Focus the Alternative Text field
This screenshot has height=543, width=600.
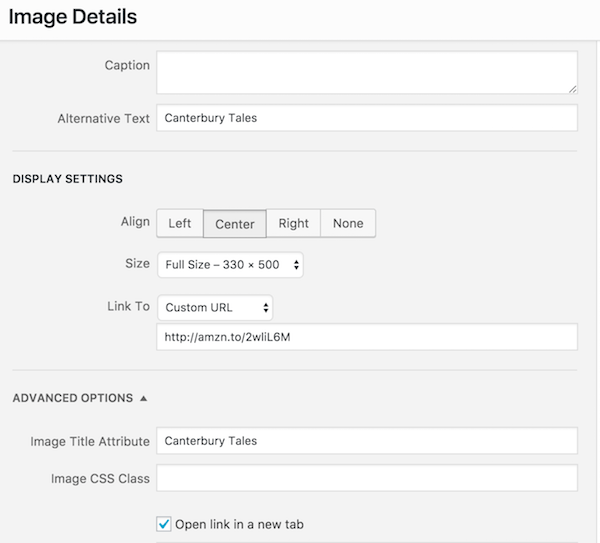click(x=366, y=118)
